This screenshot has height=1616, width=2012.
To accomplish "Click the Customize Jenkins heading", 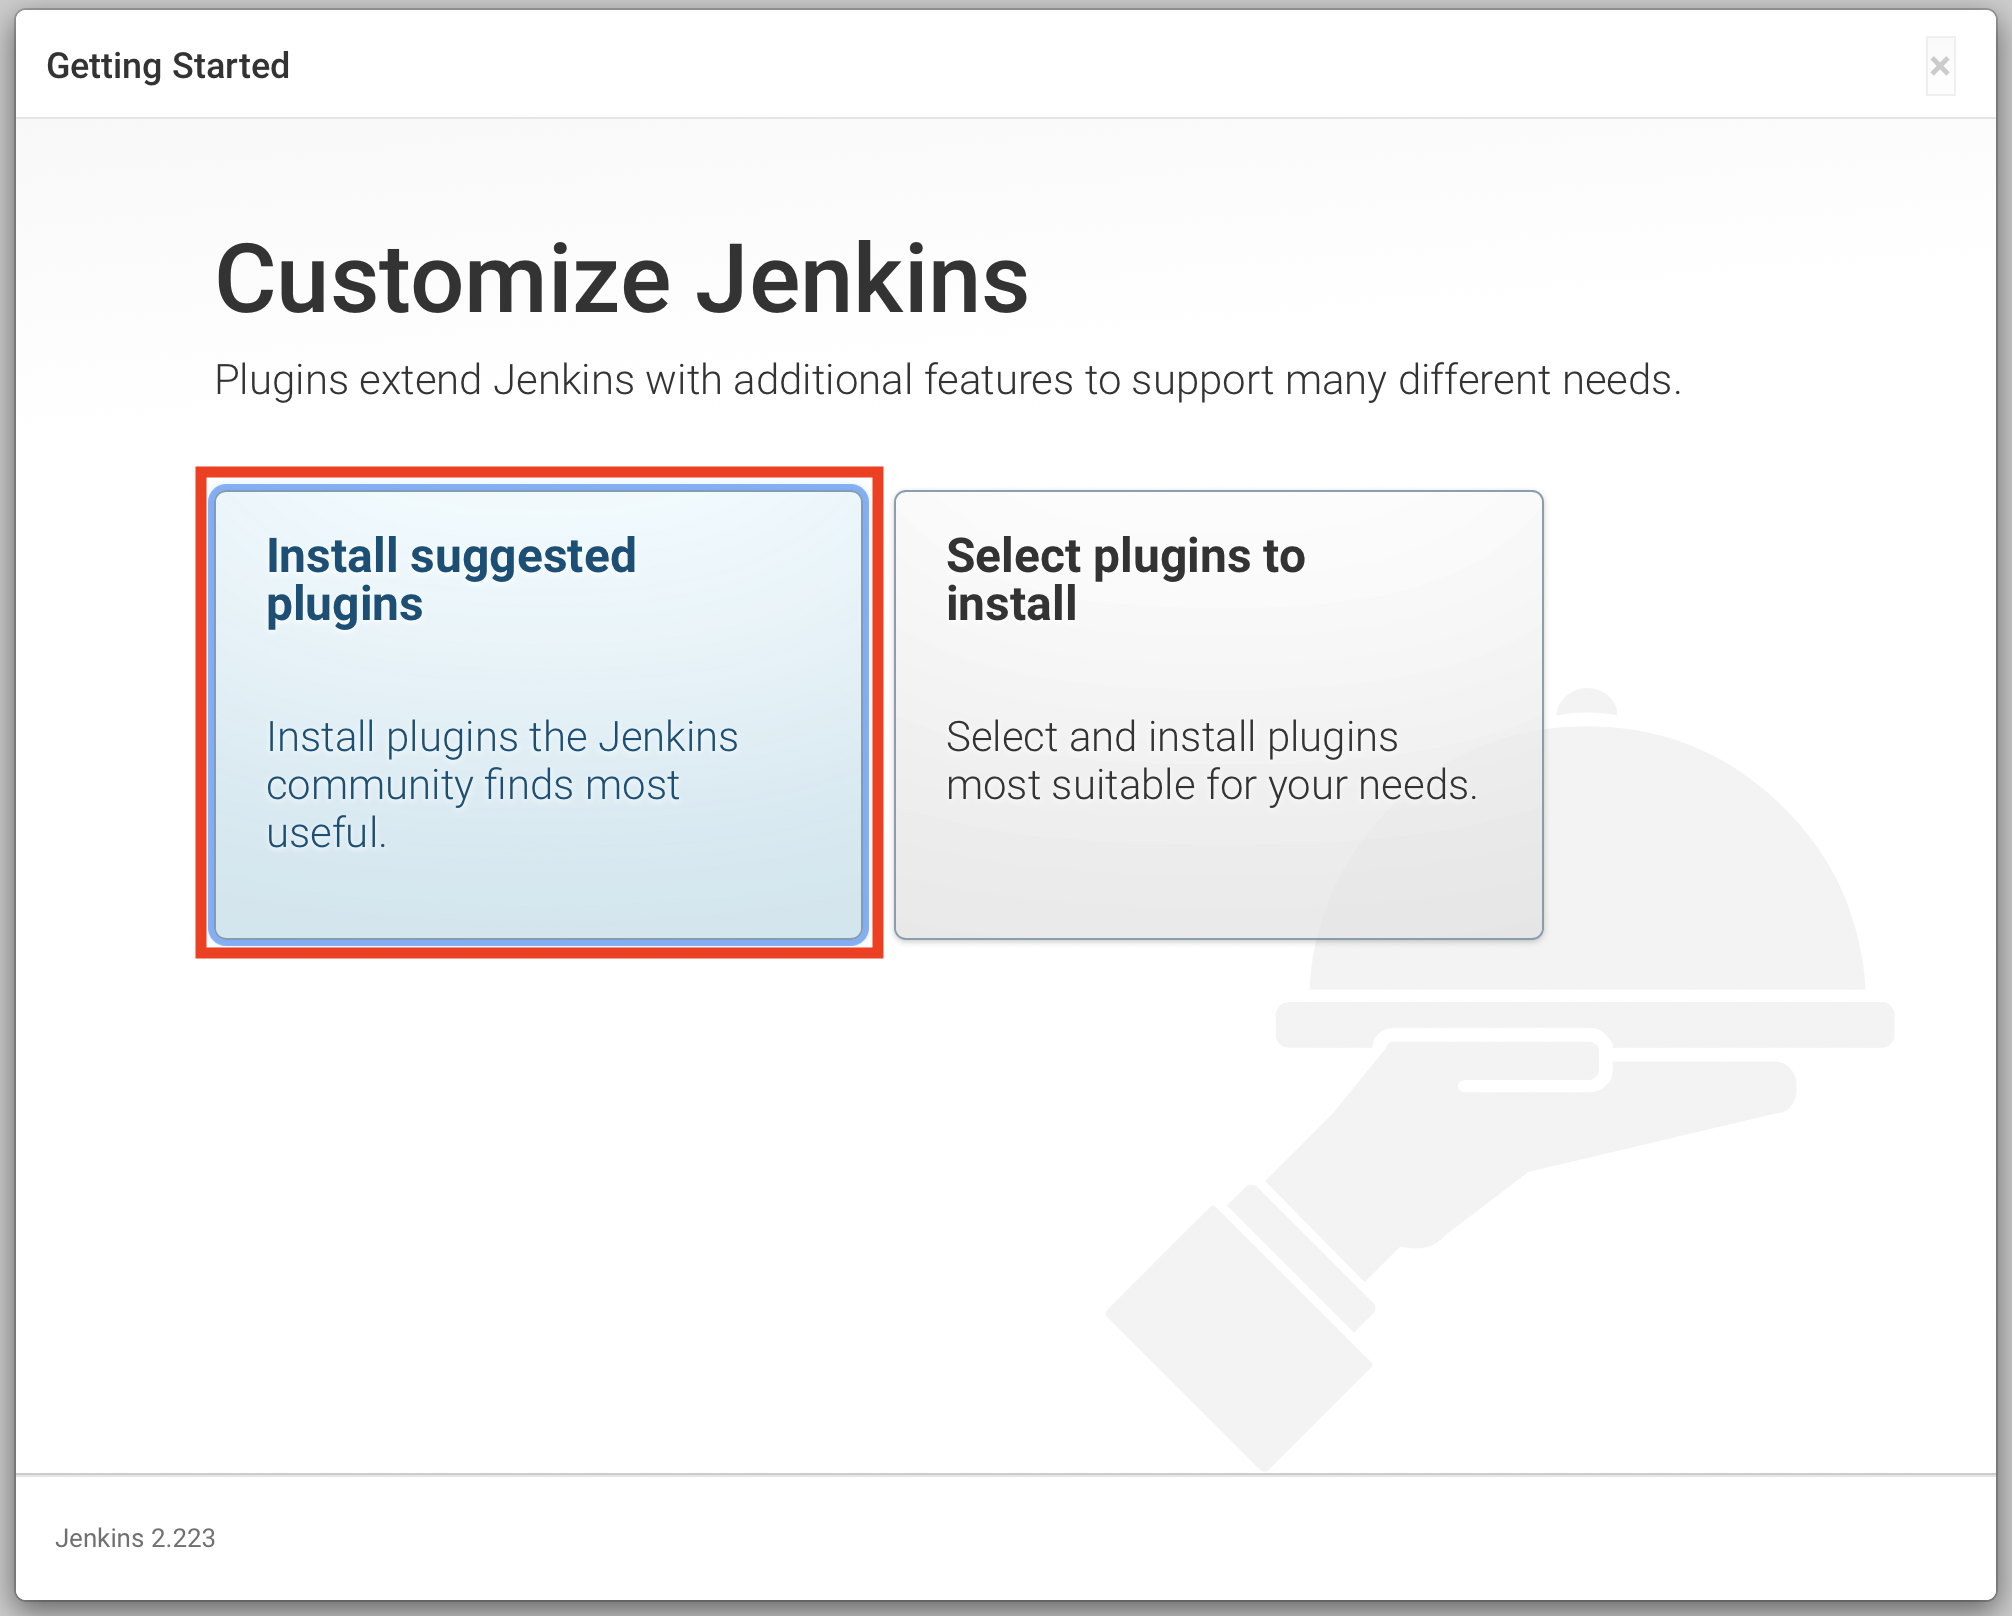I will click(622, 279).
